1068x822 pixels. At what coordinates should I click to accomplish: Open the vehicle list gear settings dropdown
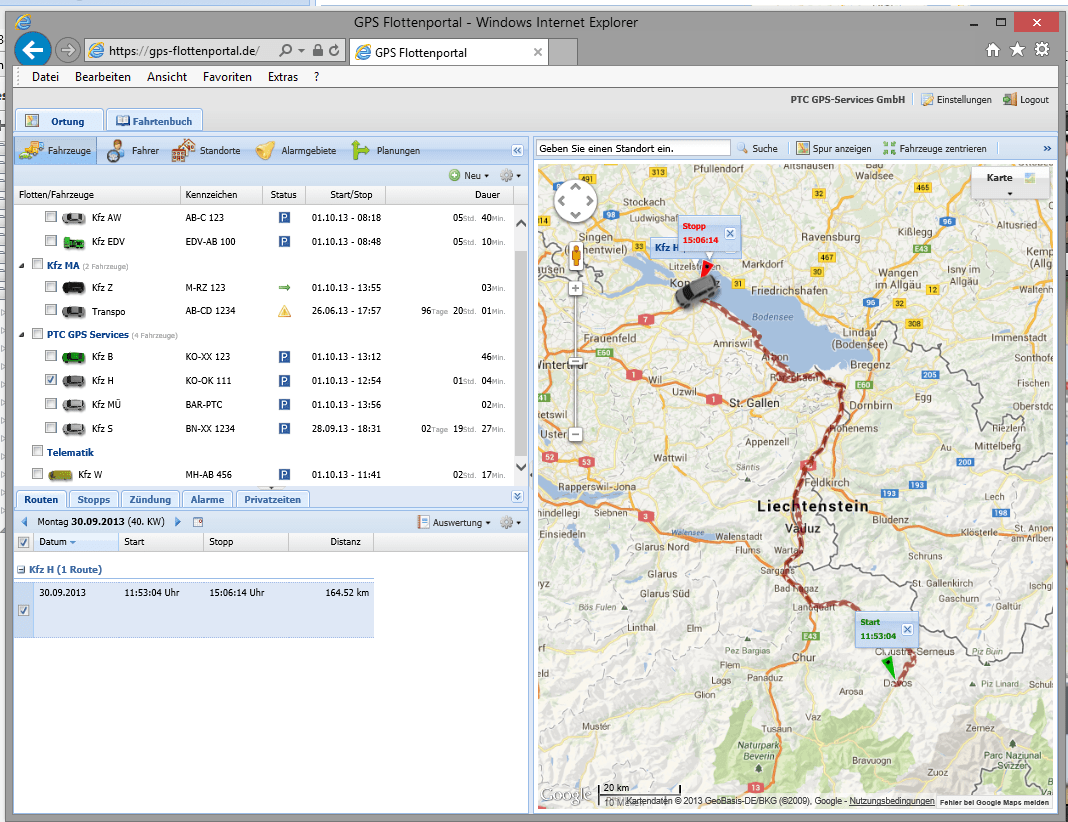coord(510,176)
